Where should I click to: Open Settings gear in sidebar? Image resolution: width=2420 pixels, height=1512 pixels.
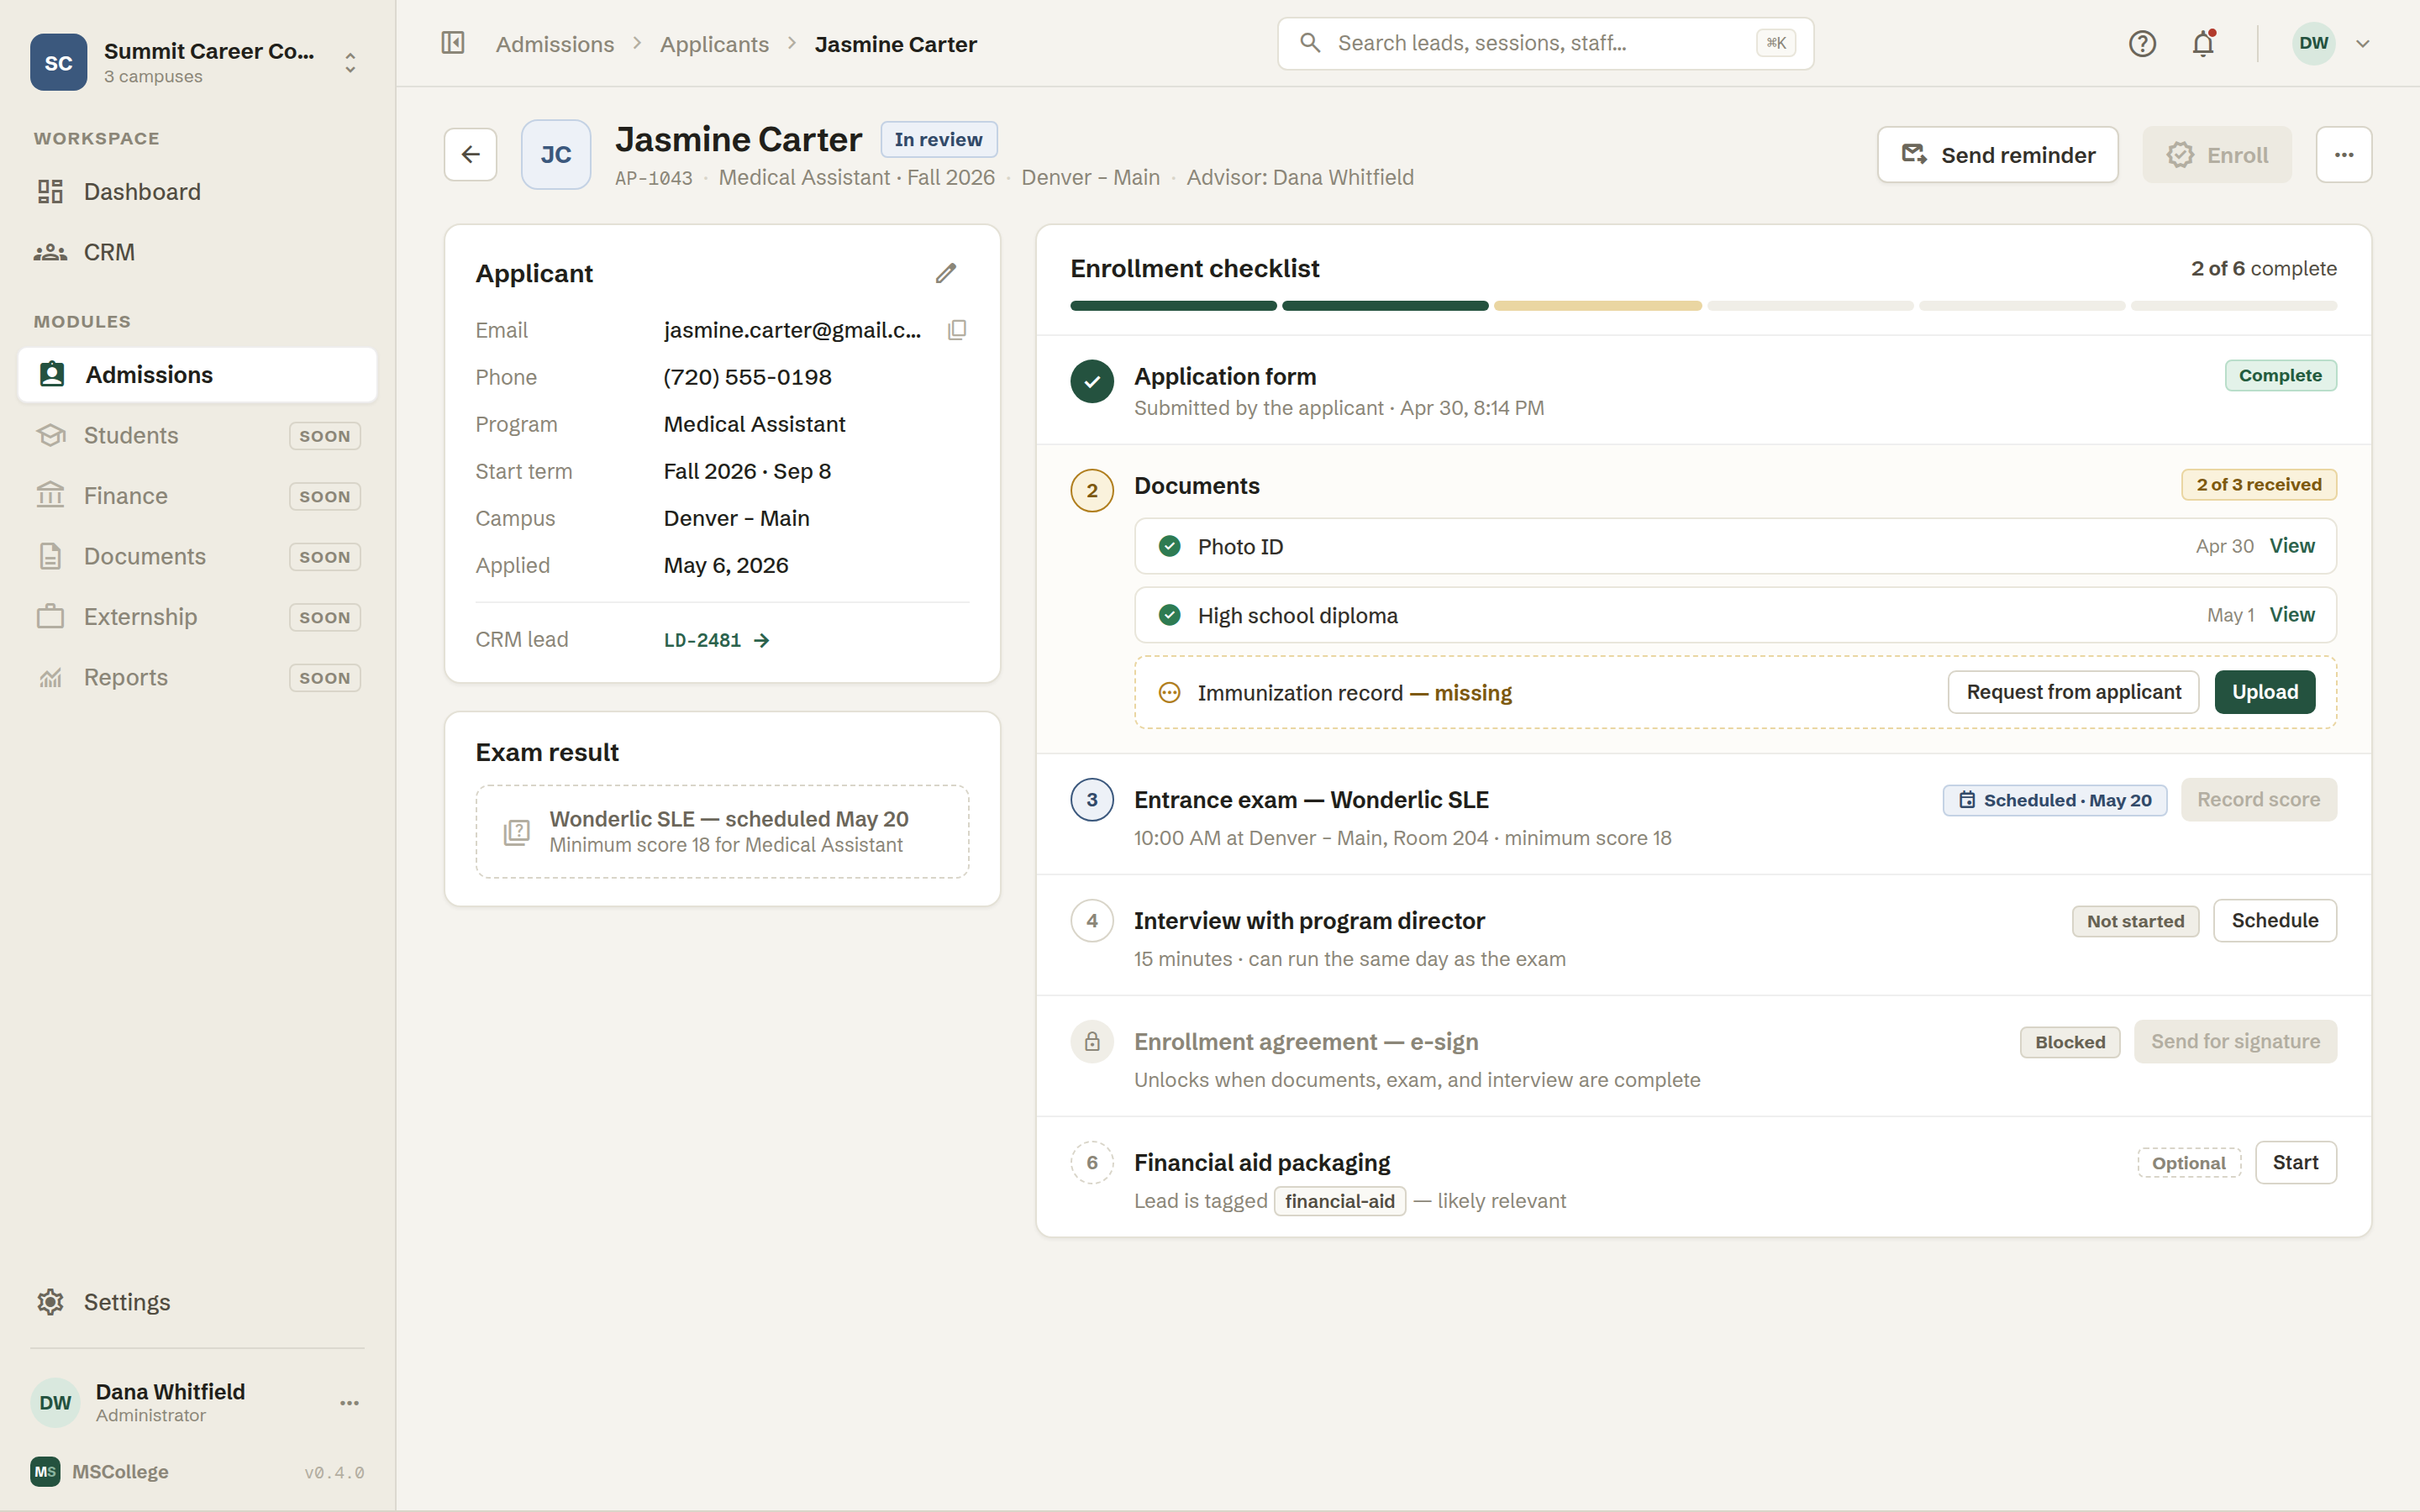coord(103,1302)
